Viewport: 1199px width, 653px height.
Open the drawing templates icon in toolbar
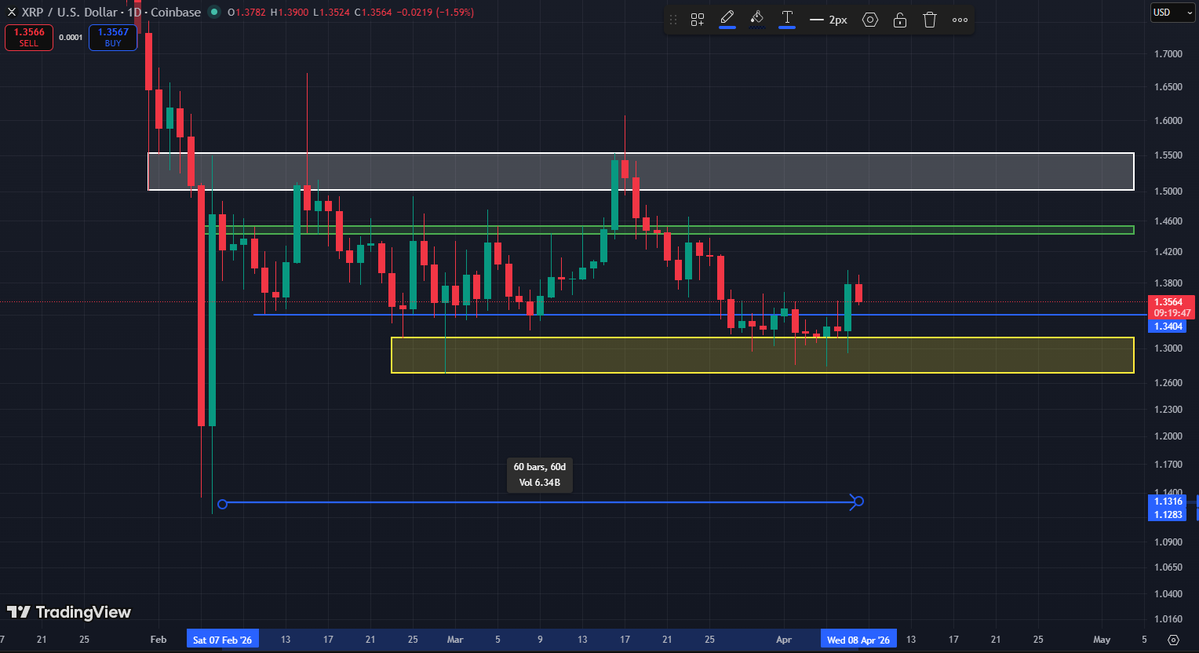[x=697, y=20]
